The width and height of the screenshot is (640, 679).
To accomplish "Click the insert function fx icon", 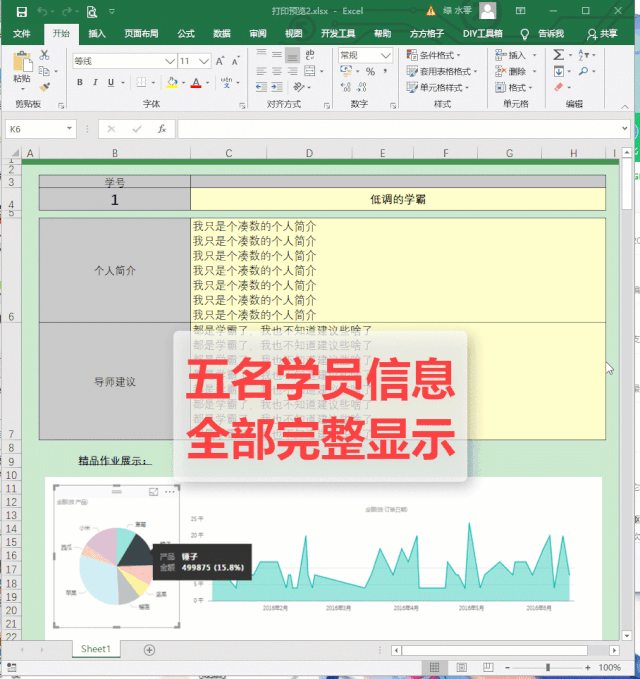I will (x=162, y=129).
